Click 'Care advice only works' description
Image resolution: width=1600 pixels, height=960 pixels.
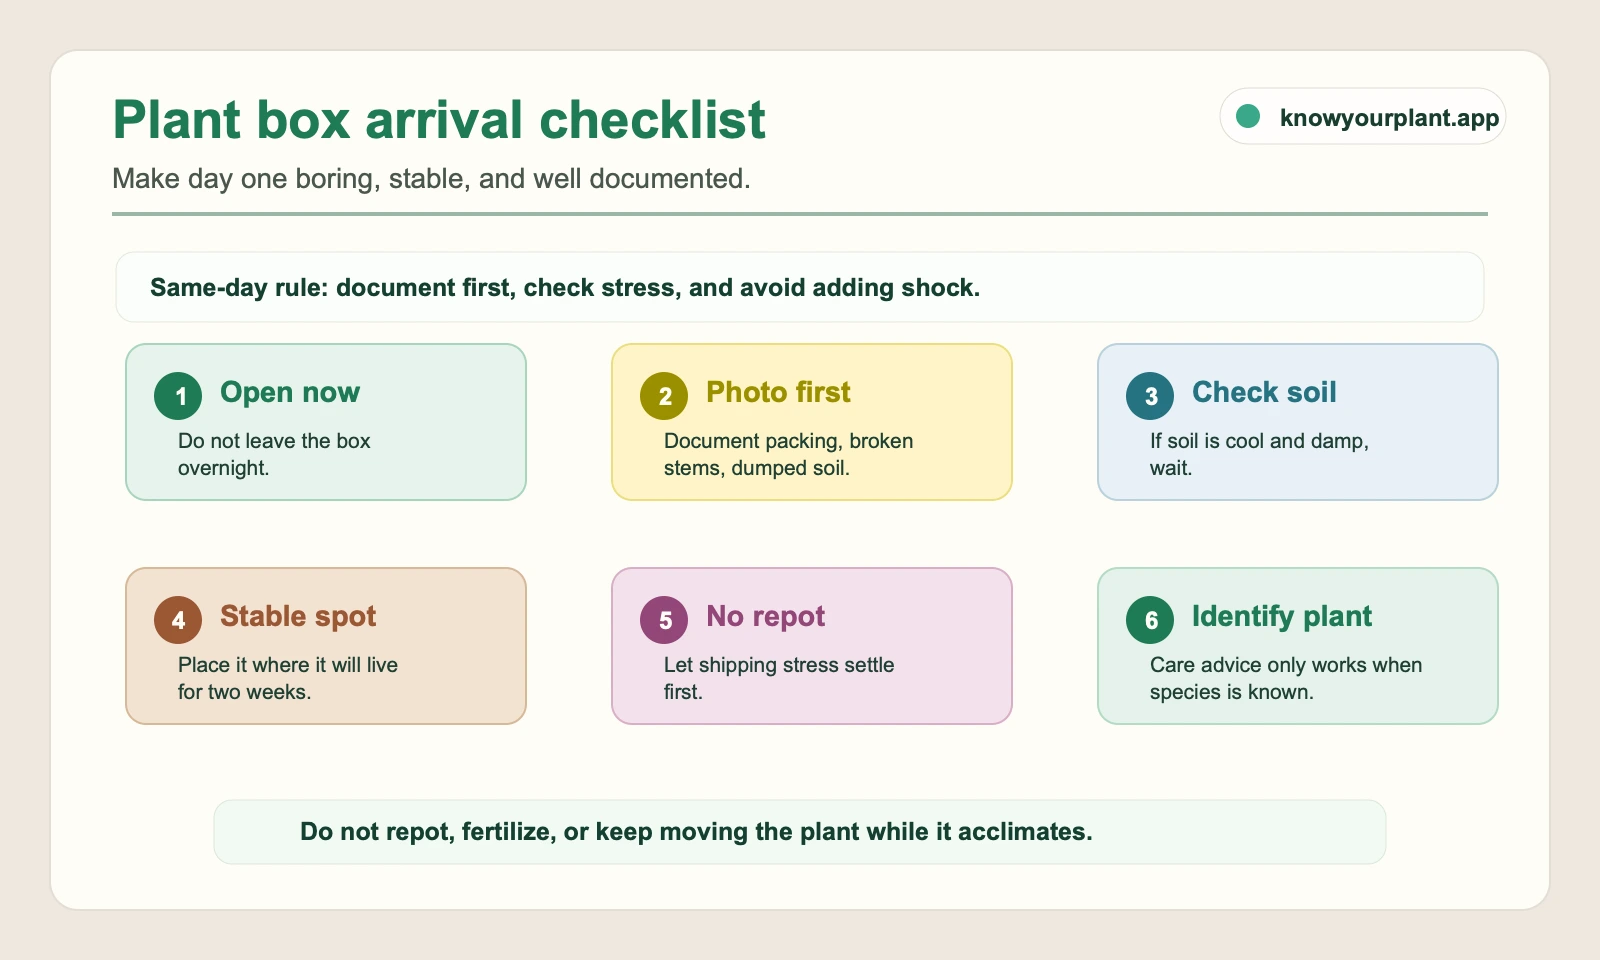[1286, 678]
